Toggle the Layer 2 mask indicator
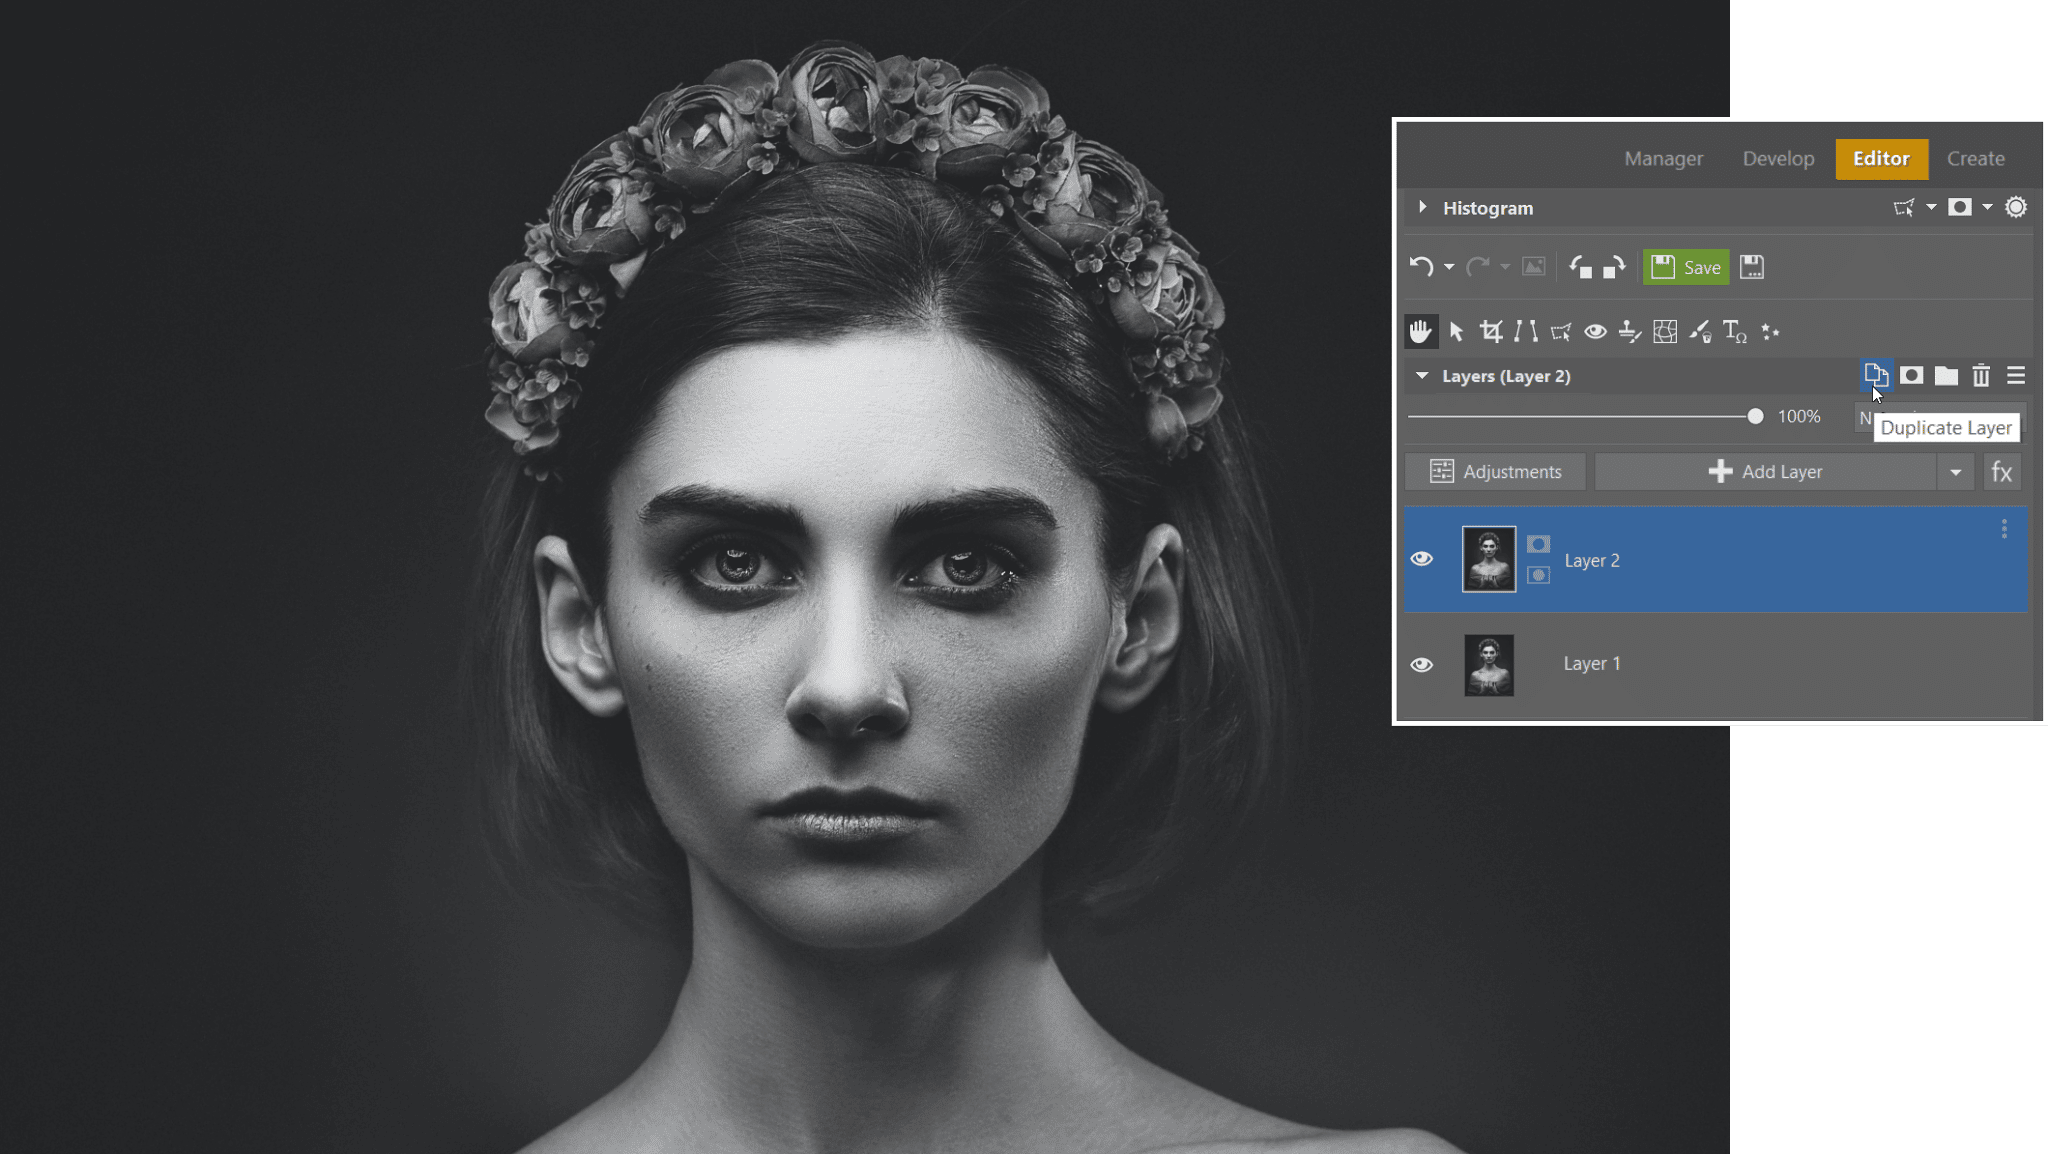Screen dimensions: 2048x1154 1538,545
